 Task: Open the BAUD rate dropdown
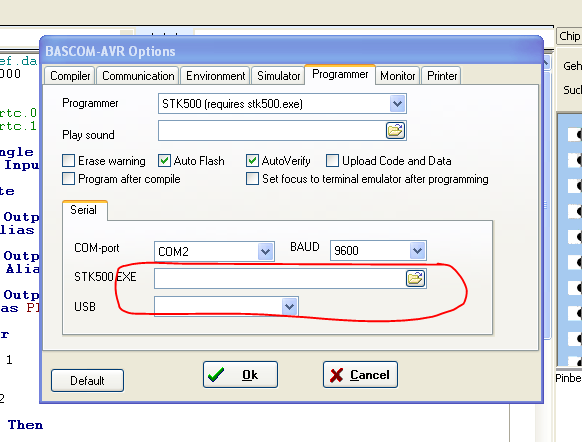(x=418, y=251)
